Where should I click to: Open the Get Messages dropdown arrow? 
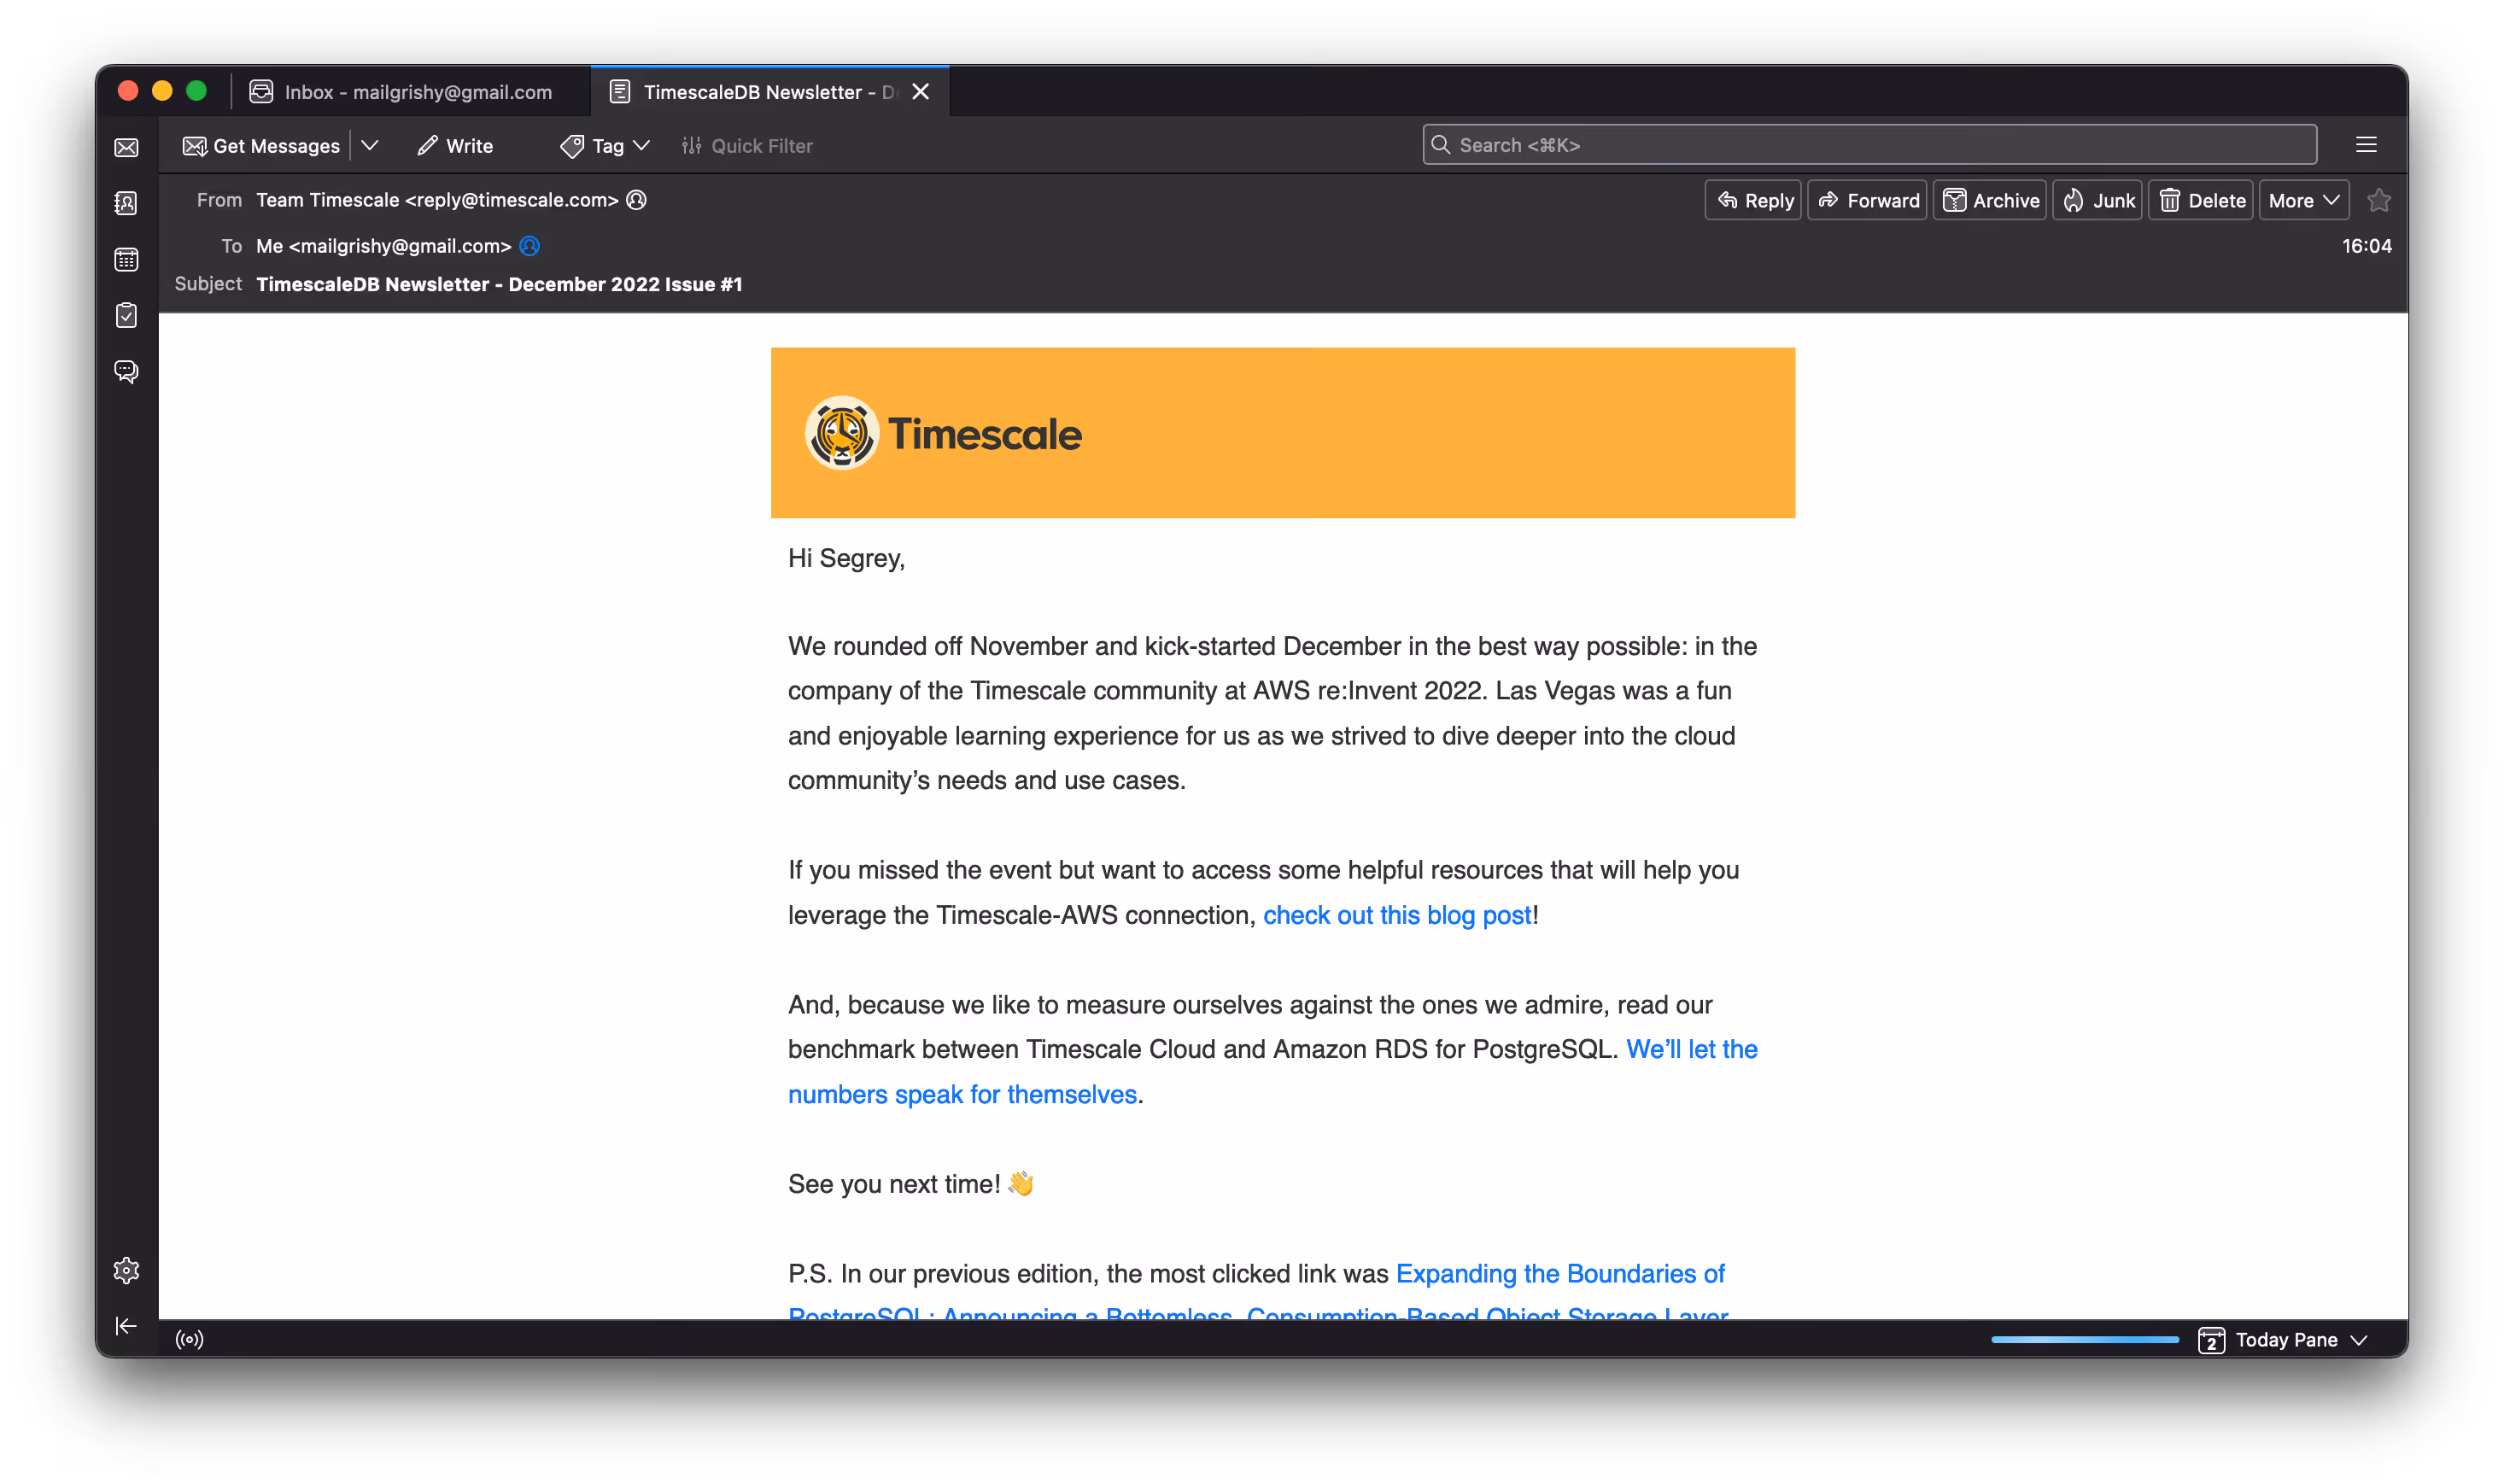(x=370, y=145)
